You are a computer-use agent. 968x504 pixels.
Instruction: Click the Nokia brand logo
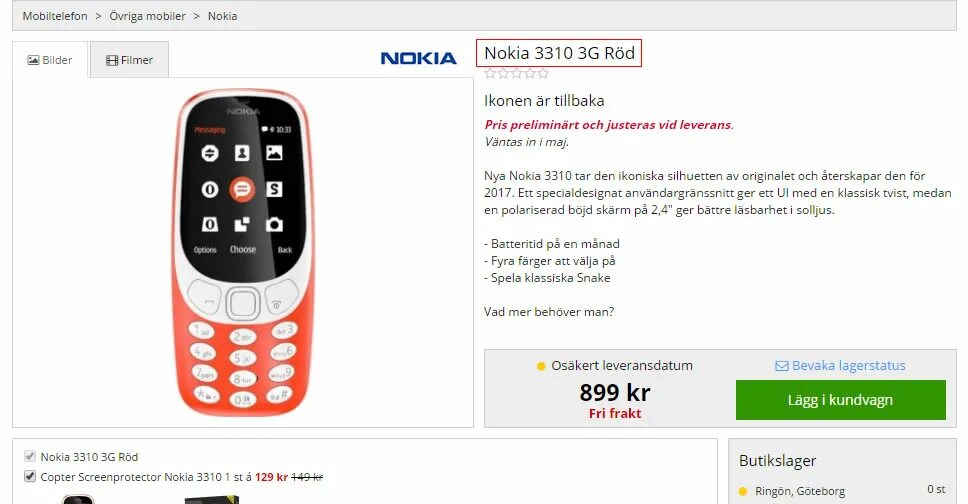click(x=419, y=58)
